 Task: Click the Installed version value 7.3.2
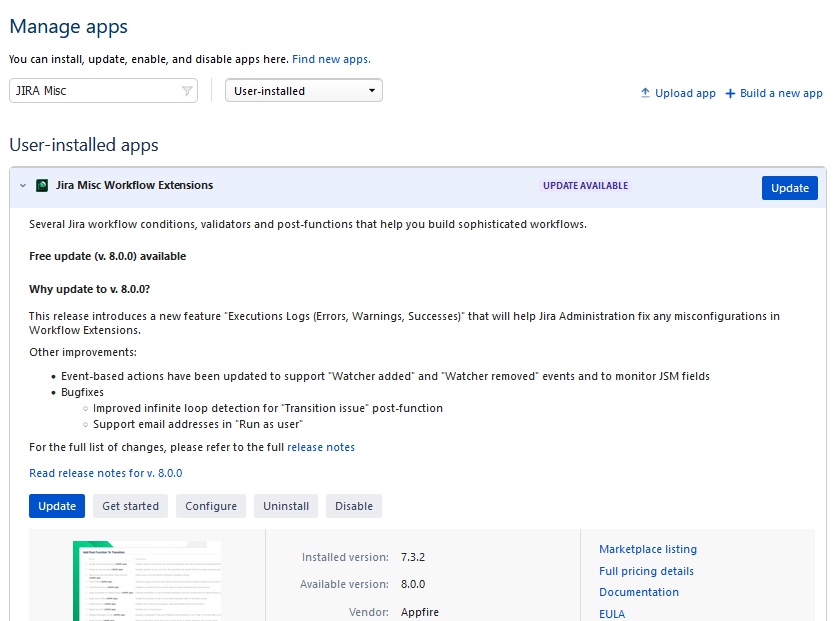click(413, 557)
